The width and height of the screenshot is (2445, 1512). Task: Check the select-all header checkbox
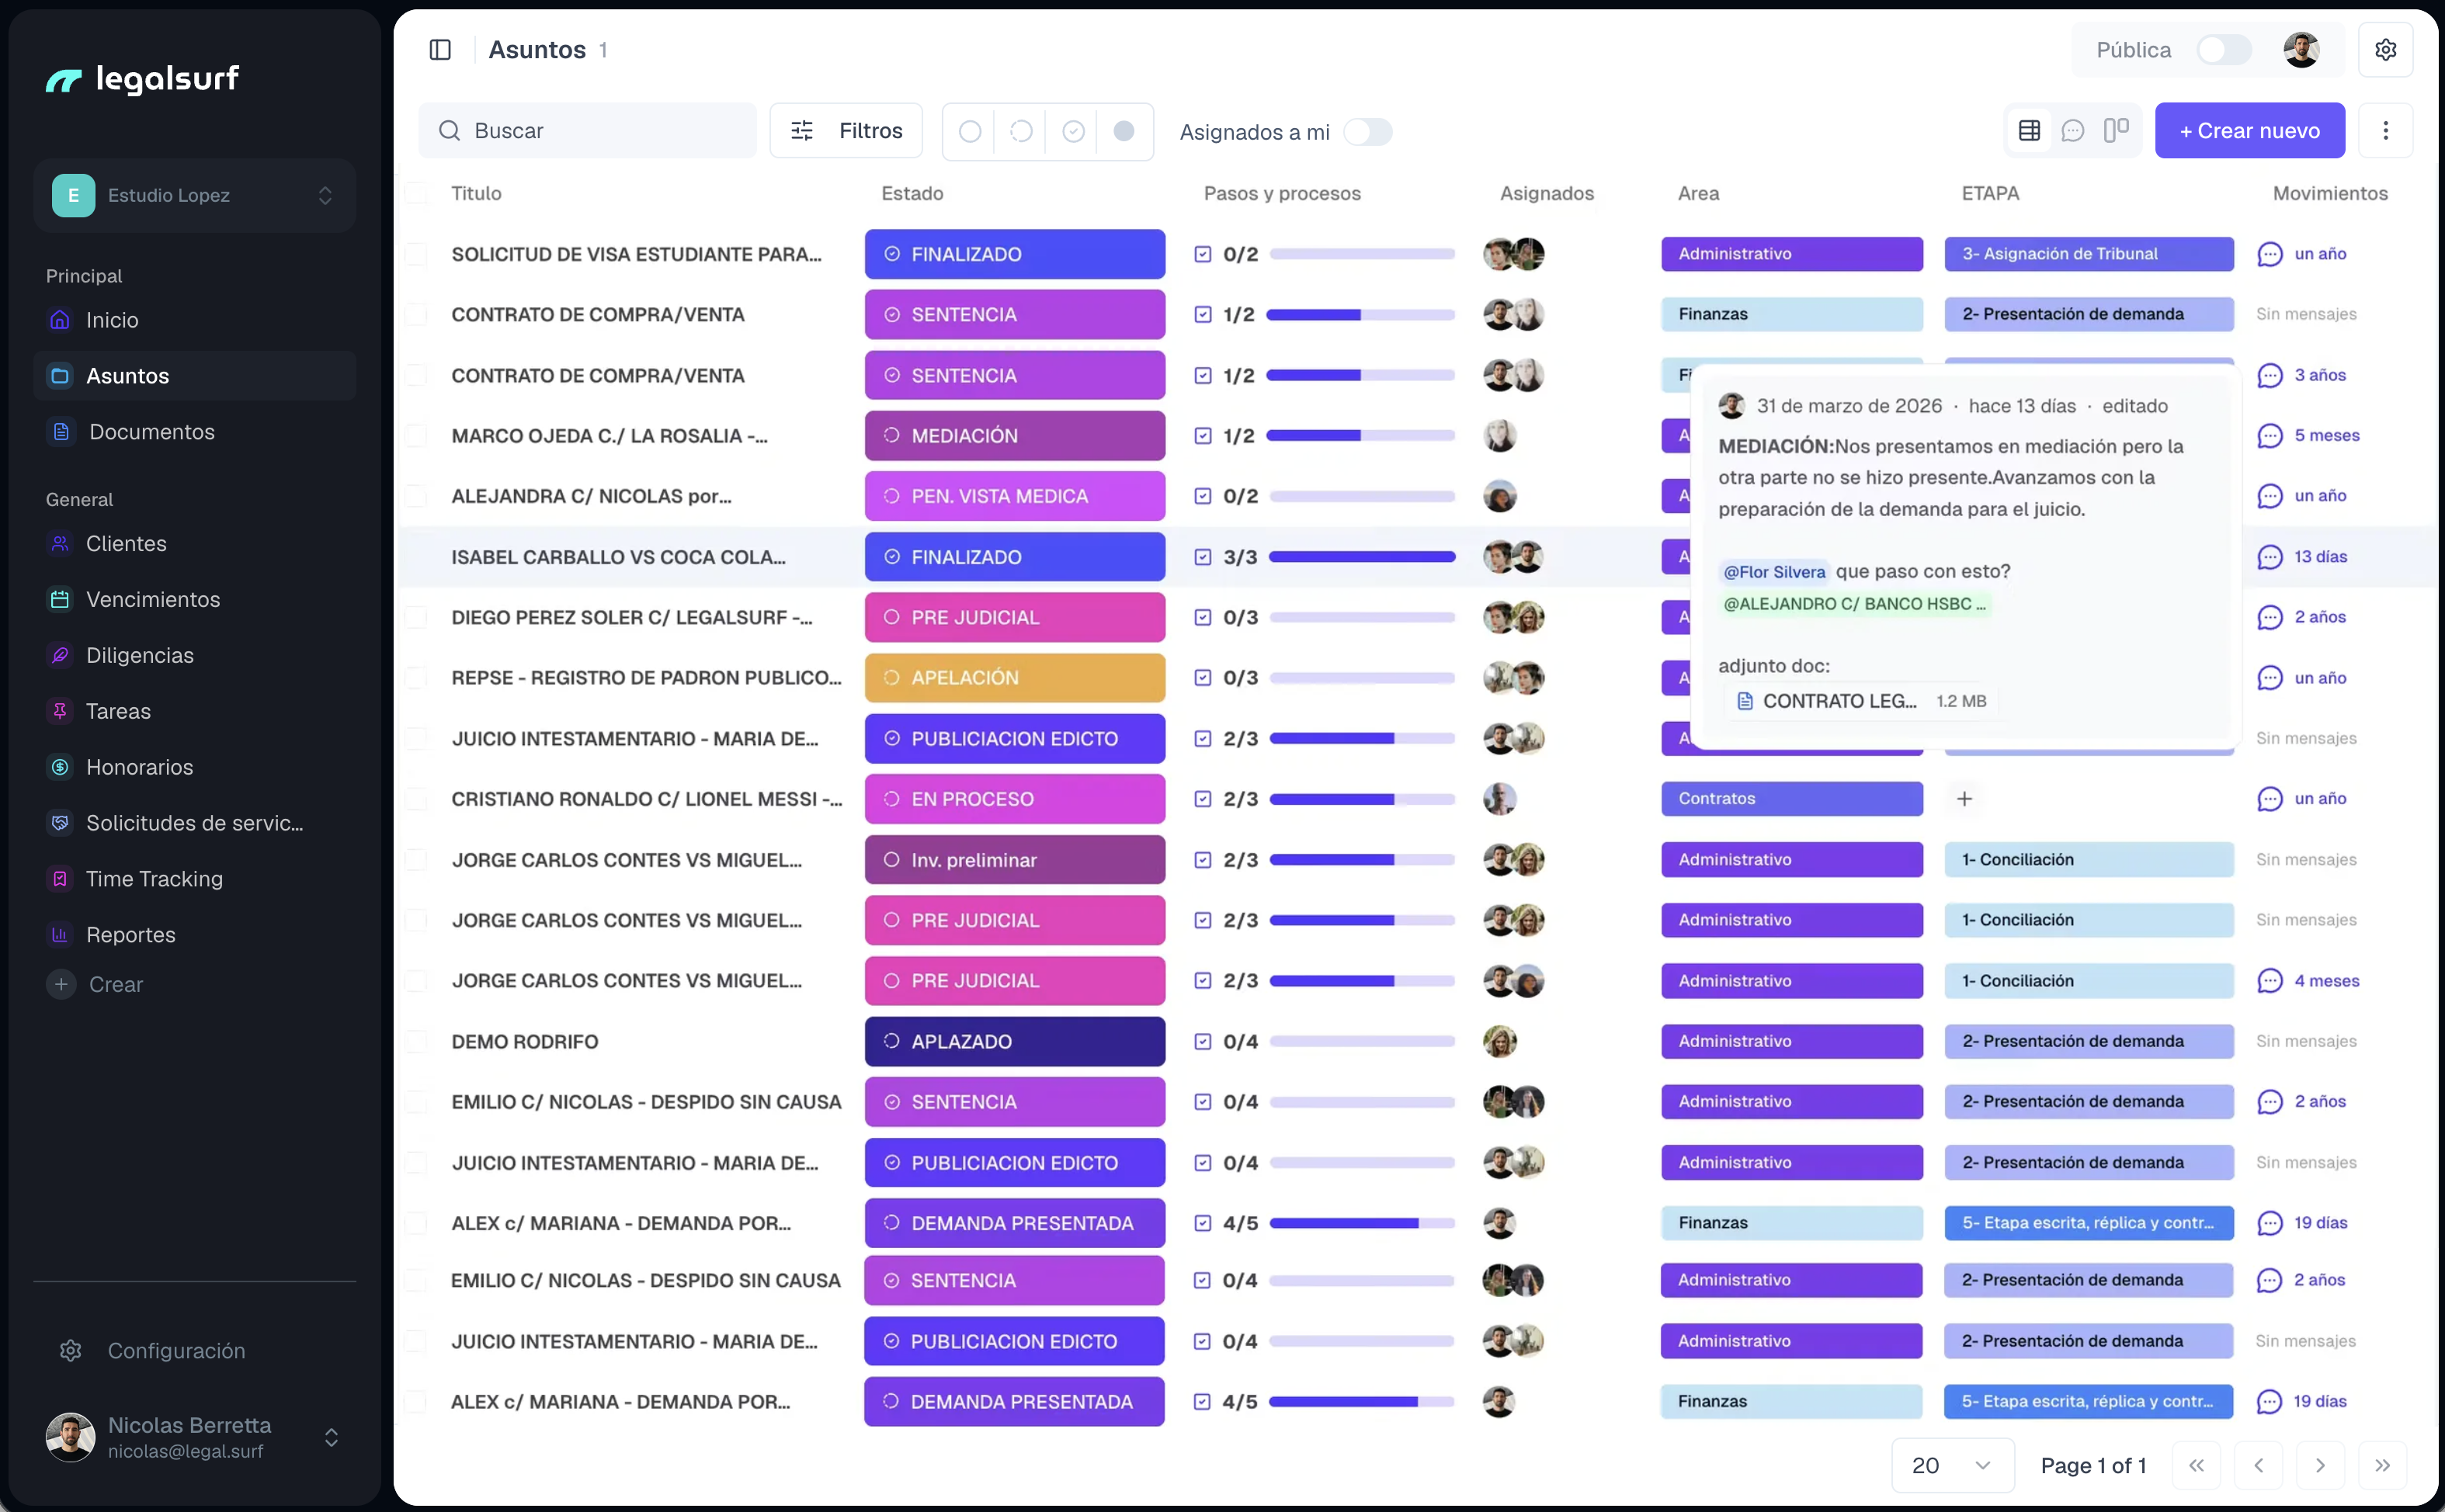[416, 193]
